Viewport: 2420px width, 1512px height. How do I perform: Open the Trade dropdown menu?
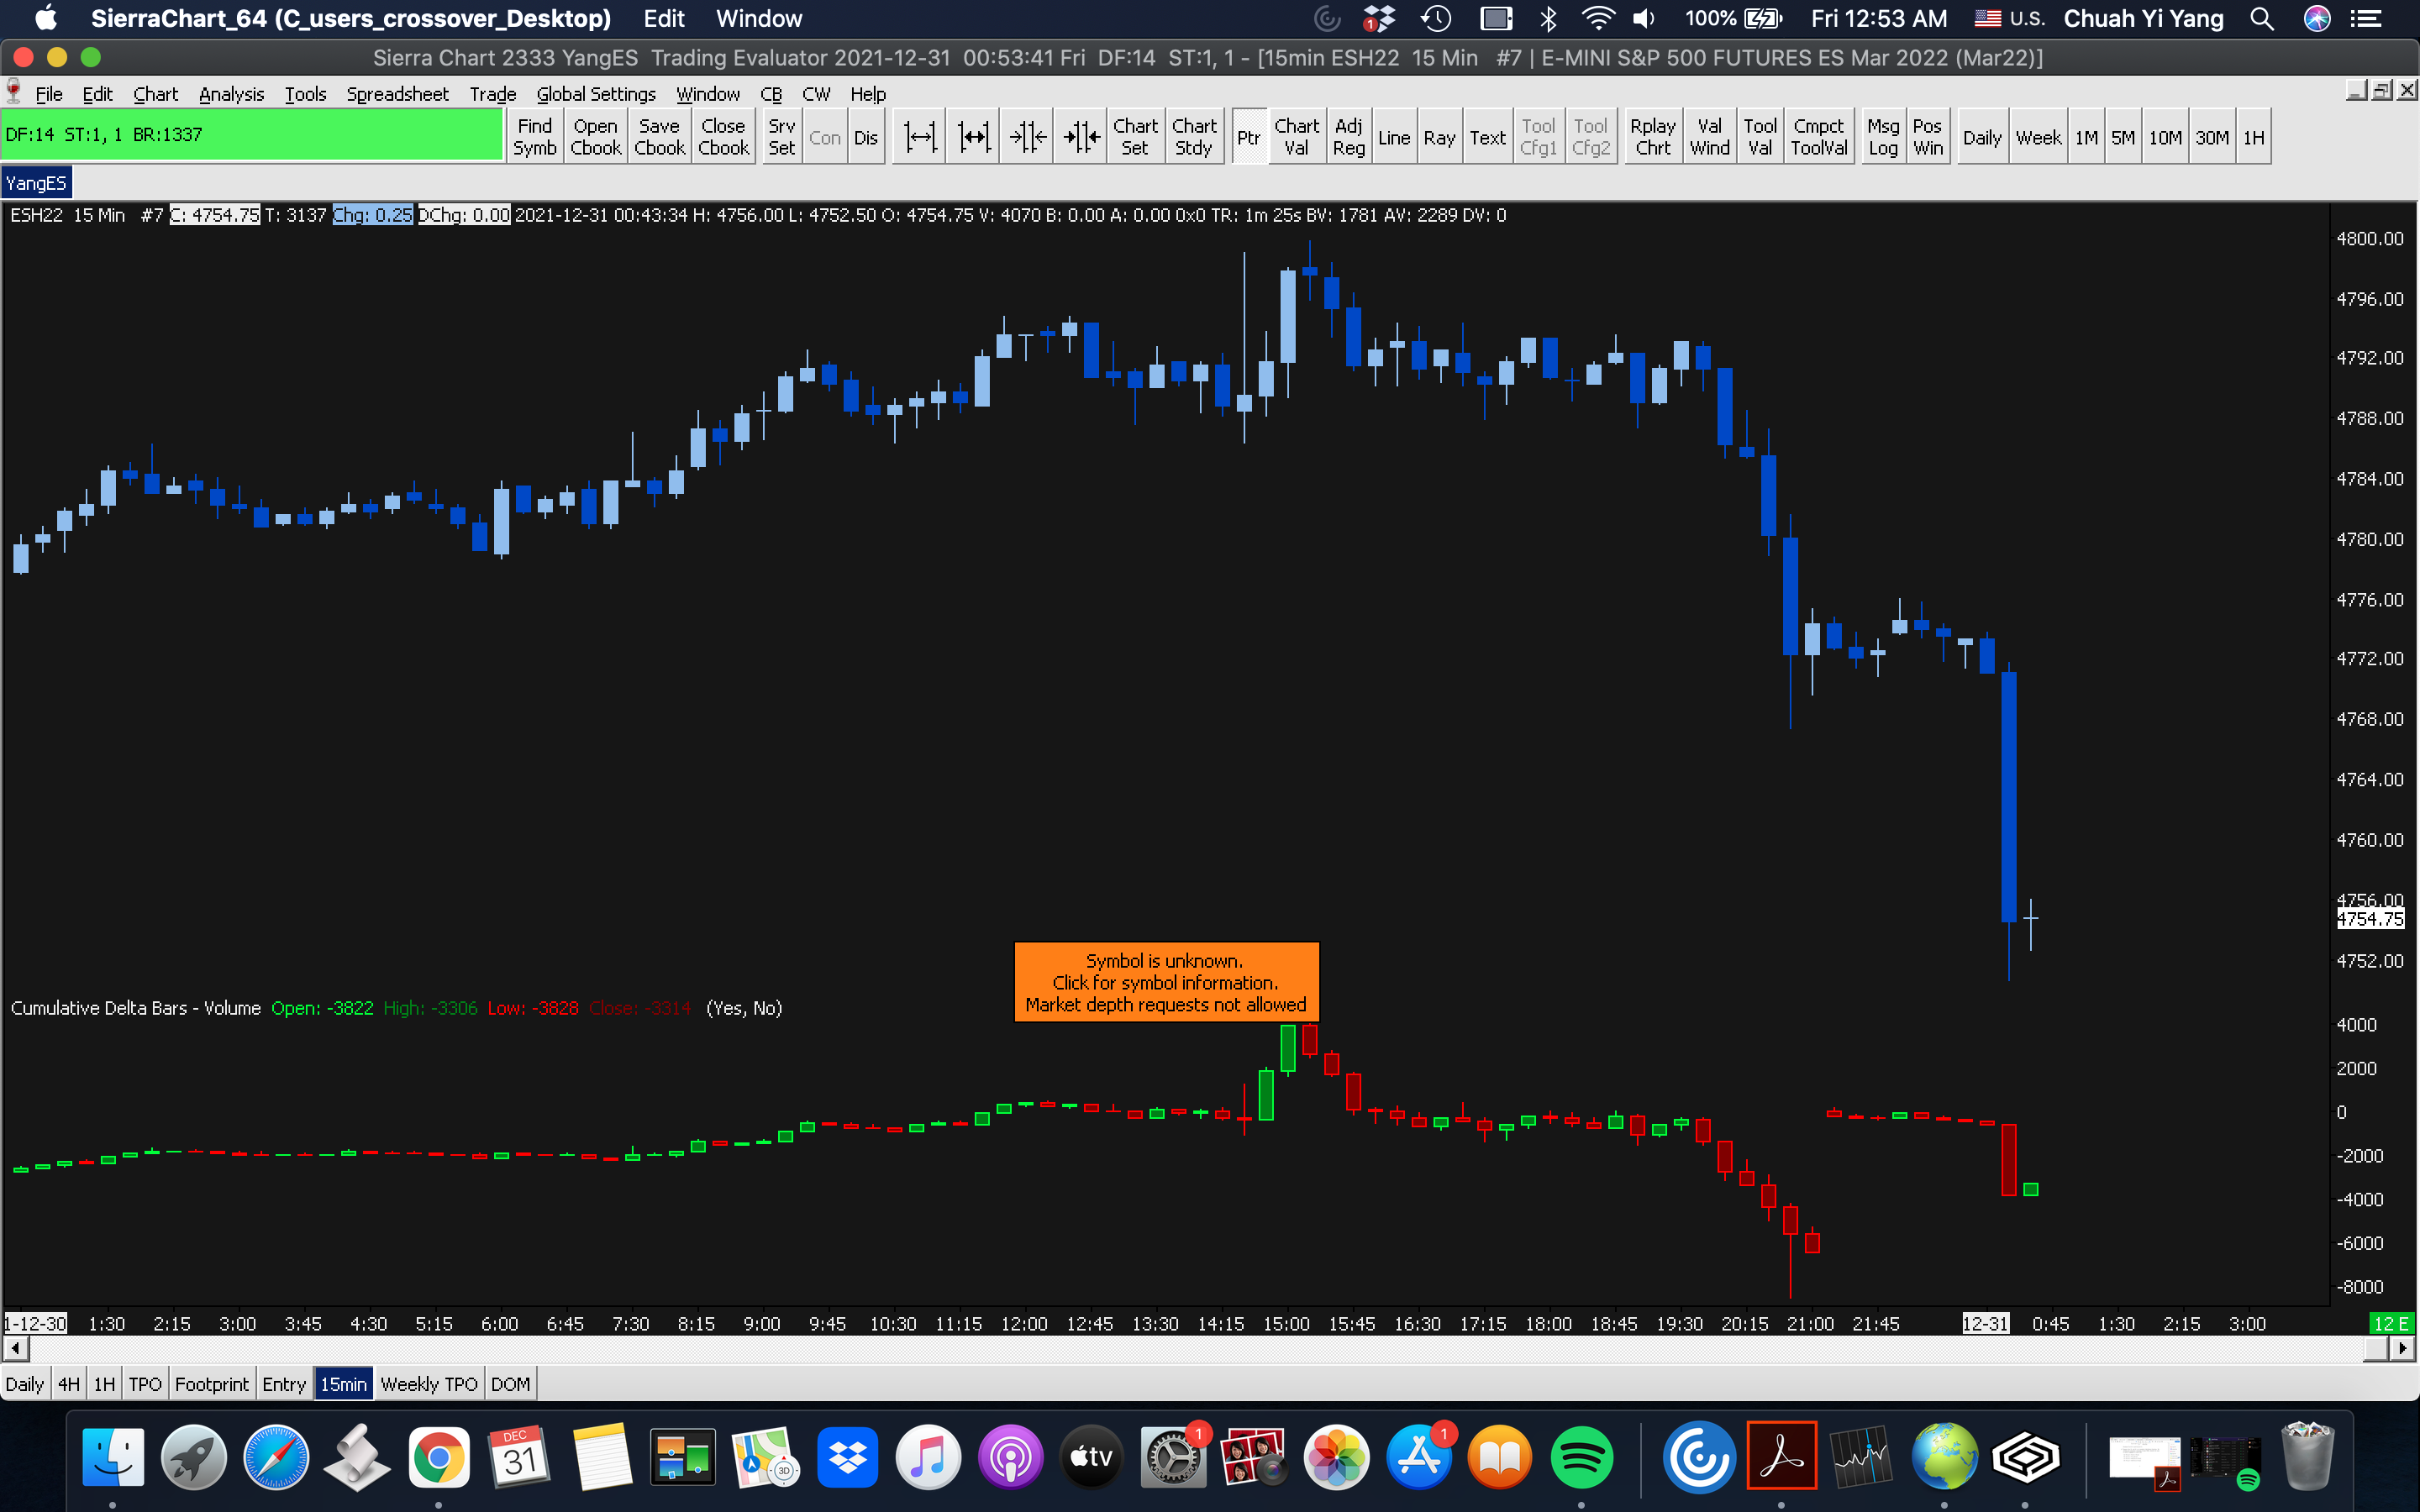[492, 94]
